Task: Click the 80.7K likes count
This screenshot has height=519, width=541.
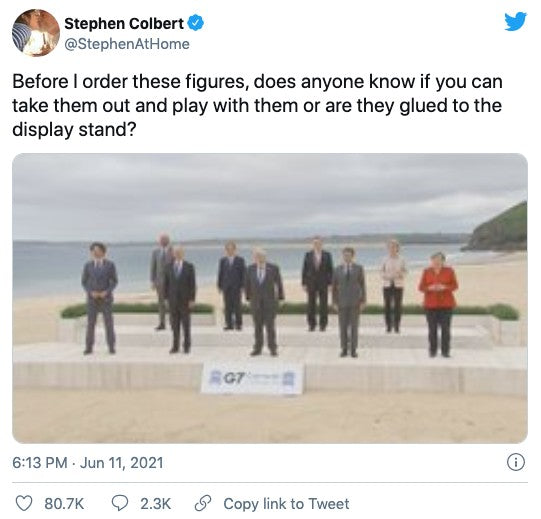Action: (x=64, y=504)
